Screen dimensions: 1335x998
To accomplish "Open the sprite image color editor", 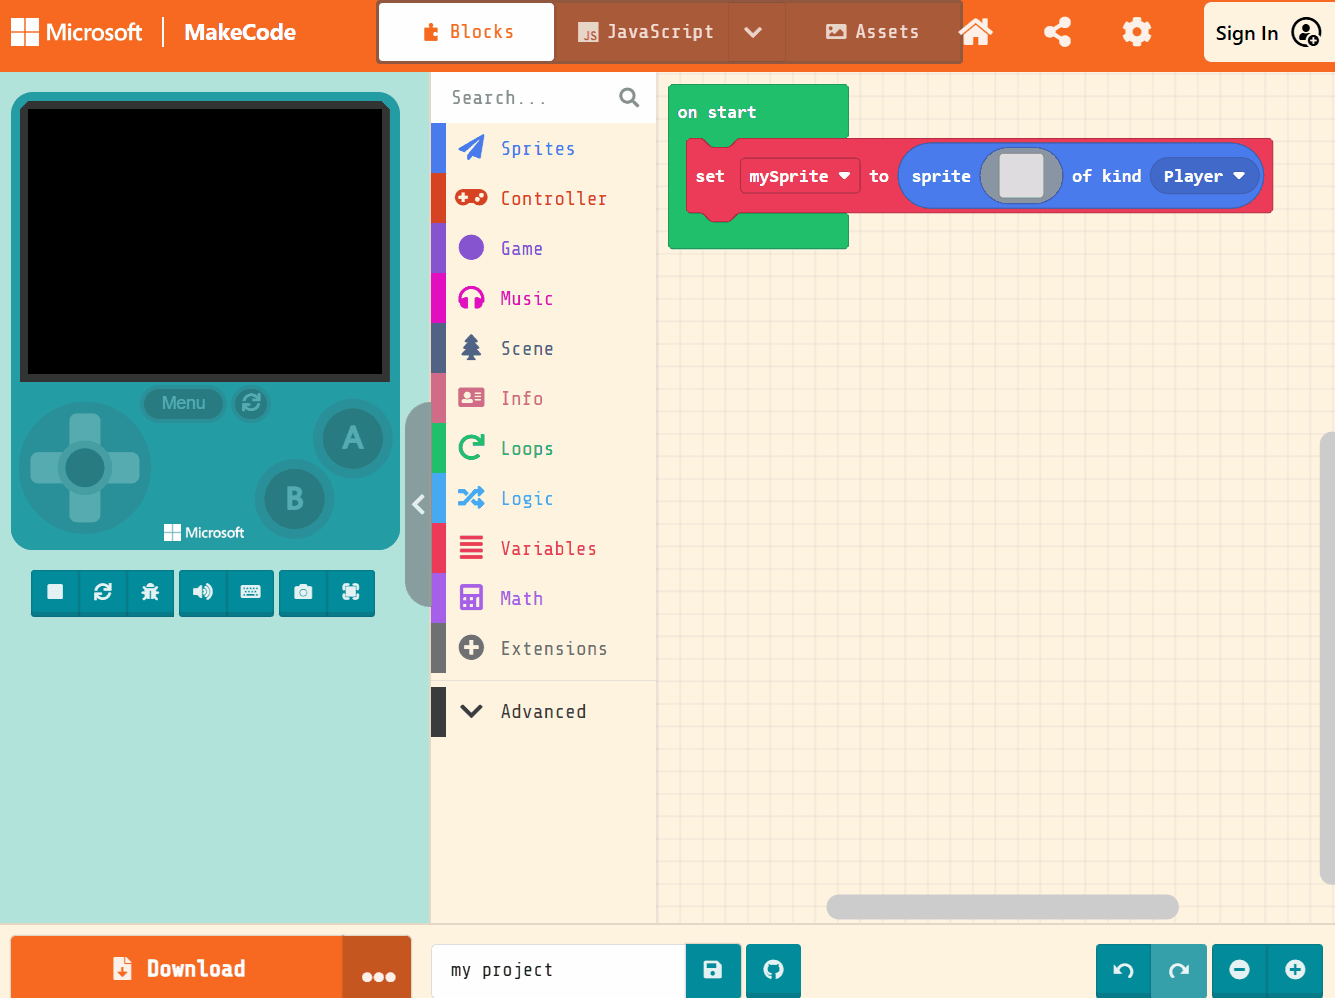I will [x=1021, y=176].
